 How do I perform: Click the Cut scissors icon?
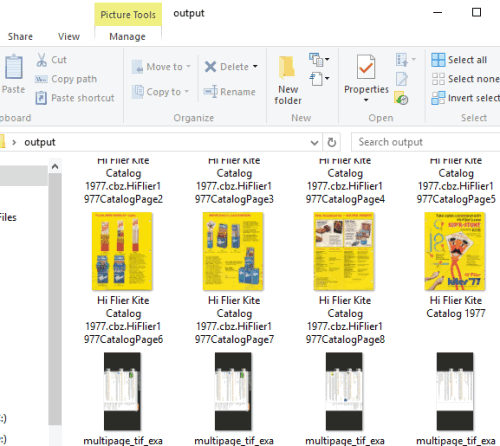pos(42,60)
